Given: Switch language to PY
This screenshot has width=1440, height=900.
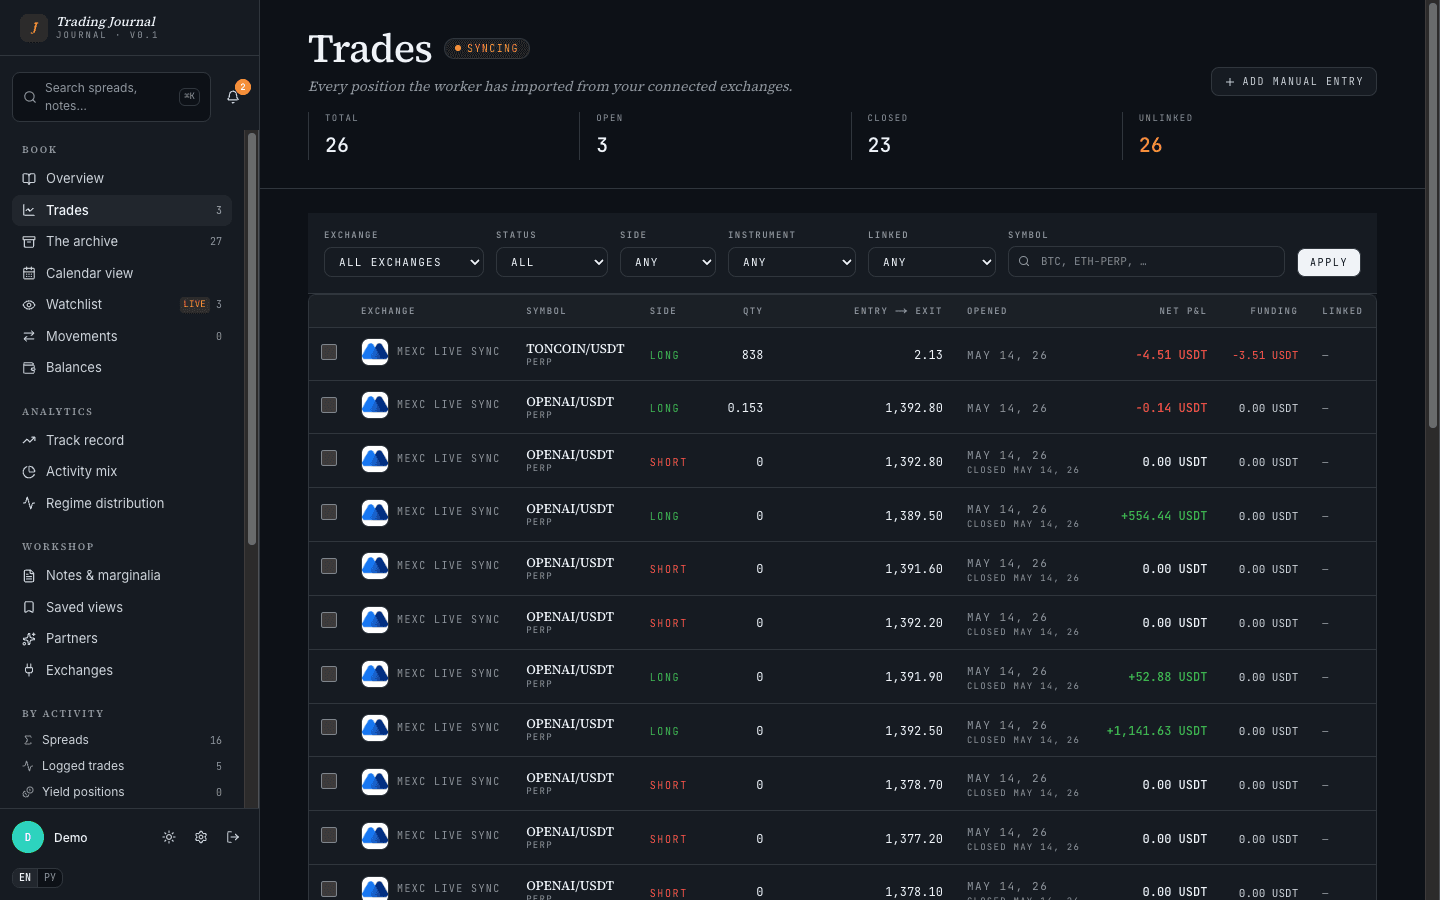Looking at the screenshot, I should click(50, 878).
